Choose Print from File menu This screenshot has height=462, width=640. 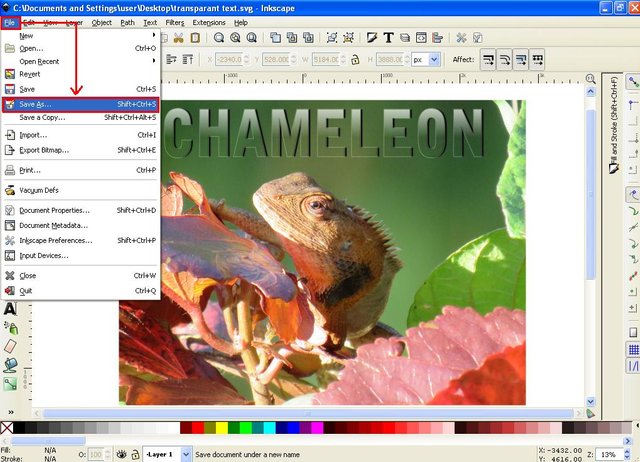80,170
